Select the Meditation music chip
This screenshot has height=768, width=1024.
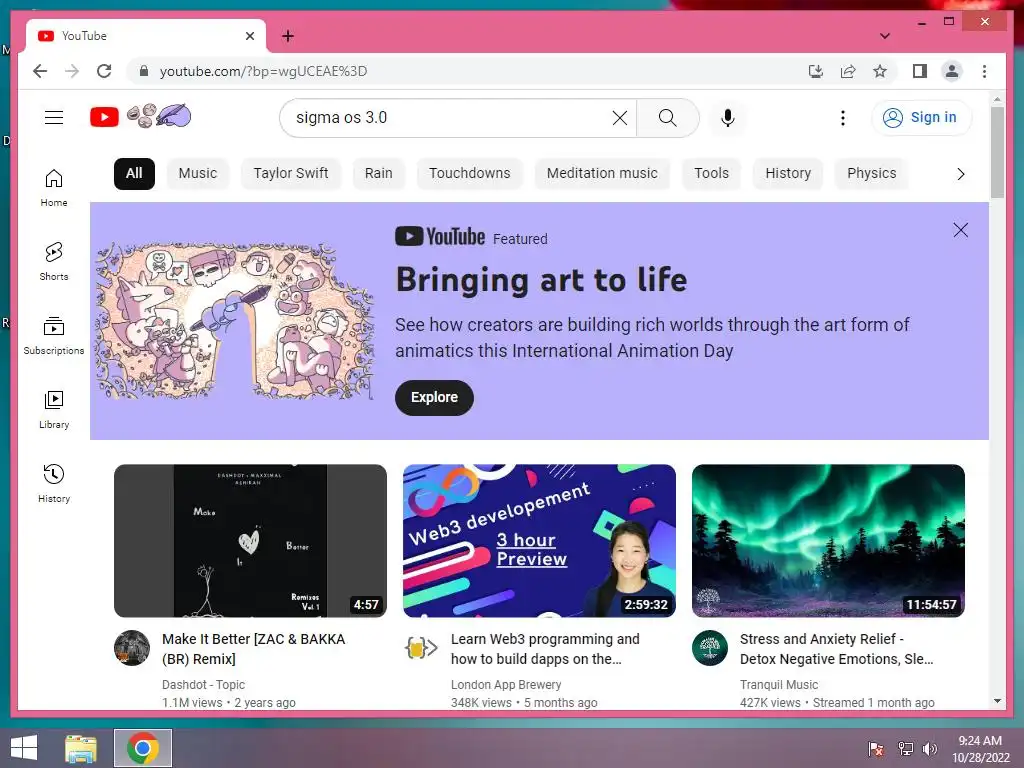click(x=602, y=174)
